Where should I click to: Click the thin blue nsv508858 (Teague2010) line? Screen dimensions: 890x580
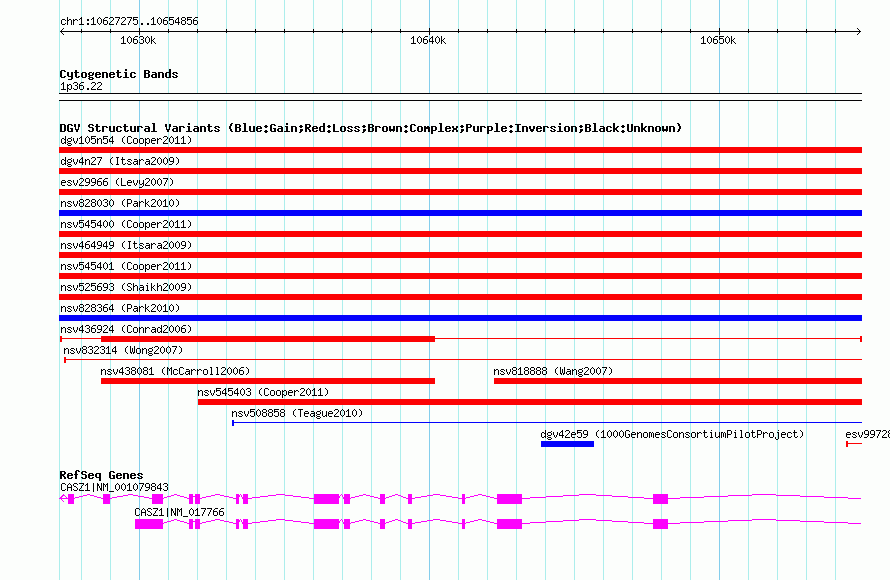[547, 423]
